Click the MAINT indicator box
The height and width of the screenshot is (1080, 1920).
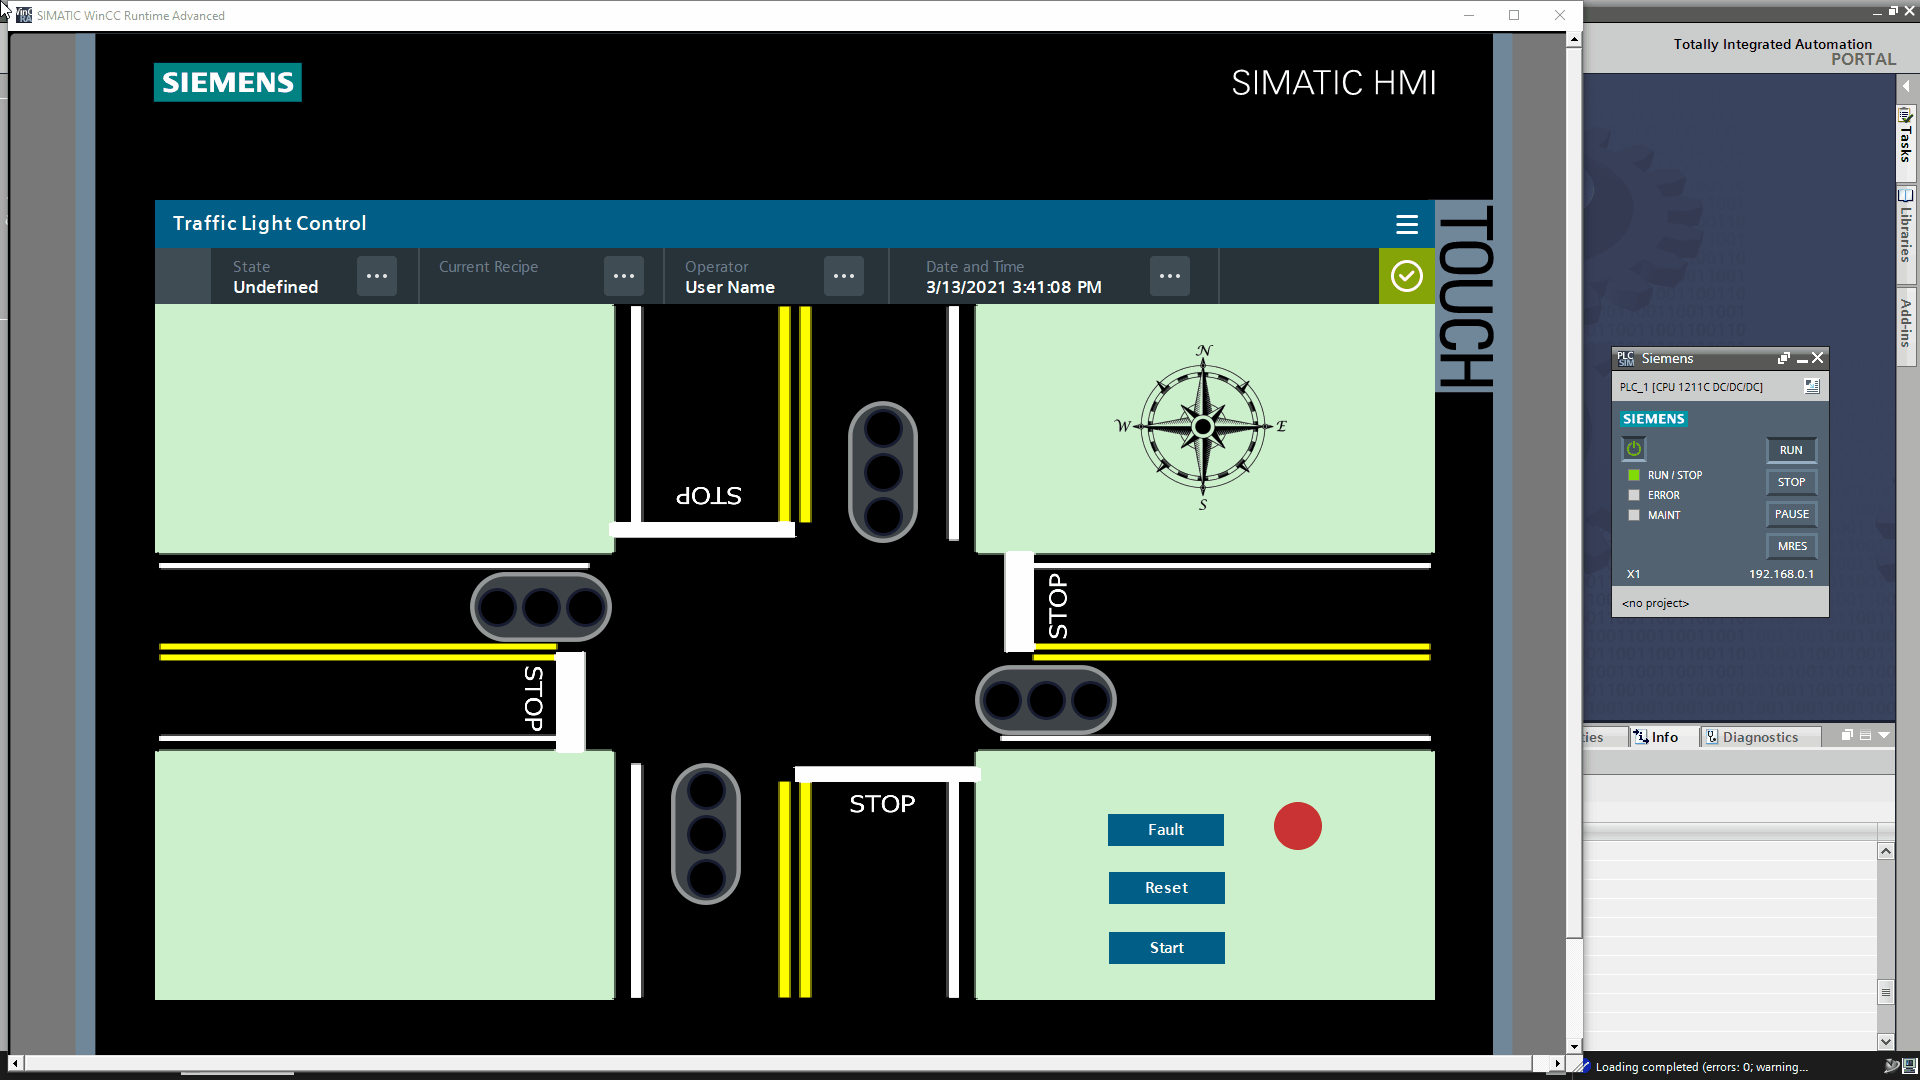pyautogui.click(x=1634, y=515)
